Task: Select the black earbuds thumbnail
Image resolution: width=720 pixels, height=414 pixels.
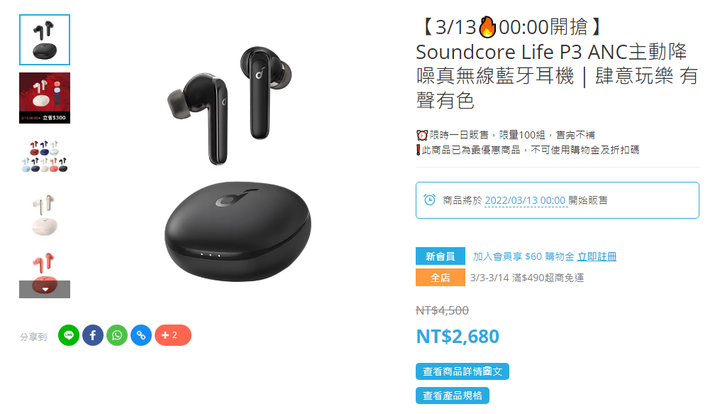Action: [45, 39]
